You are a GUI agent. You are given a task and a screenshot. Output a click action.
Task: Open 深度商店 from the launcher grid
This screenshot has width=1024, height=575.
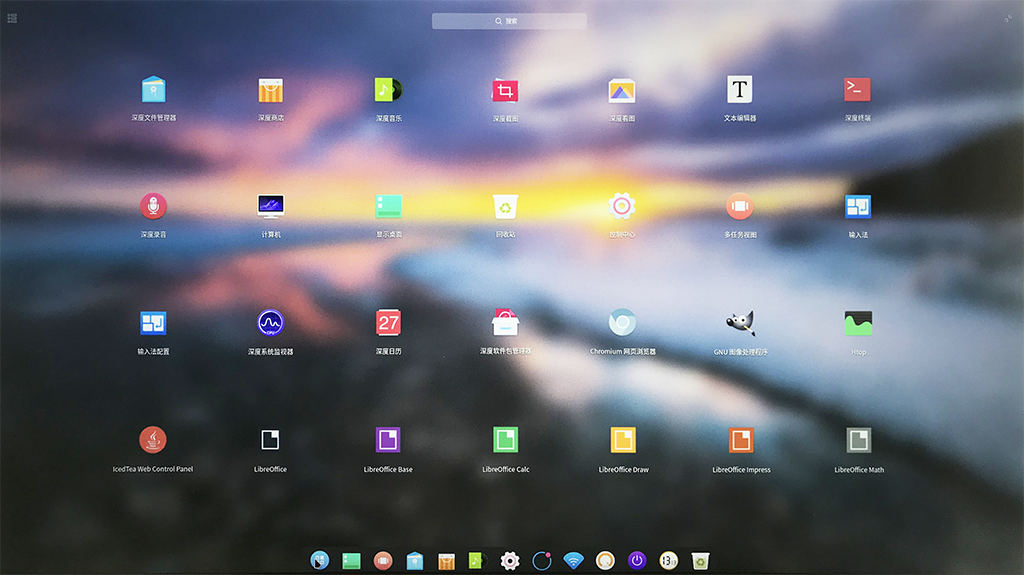[270, 90]
